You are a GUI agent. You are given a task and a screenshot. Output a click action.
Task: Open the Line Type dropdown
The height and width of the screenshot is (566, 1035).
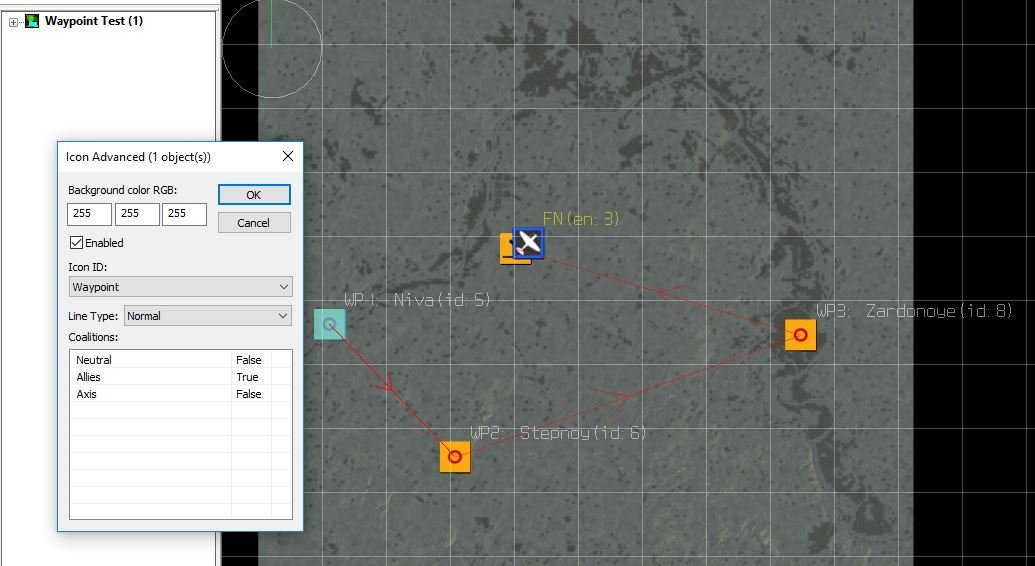tap(207, 316)
